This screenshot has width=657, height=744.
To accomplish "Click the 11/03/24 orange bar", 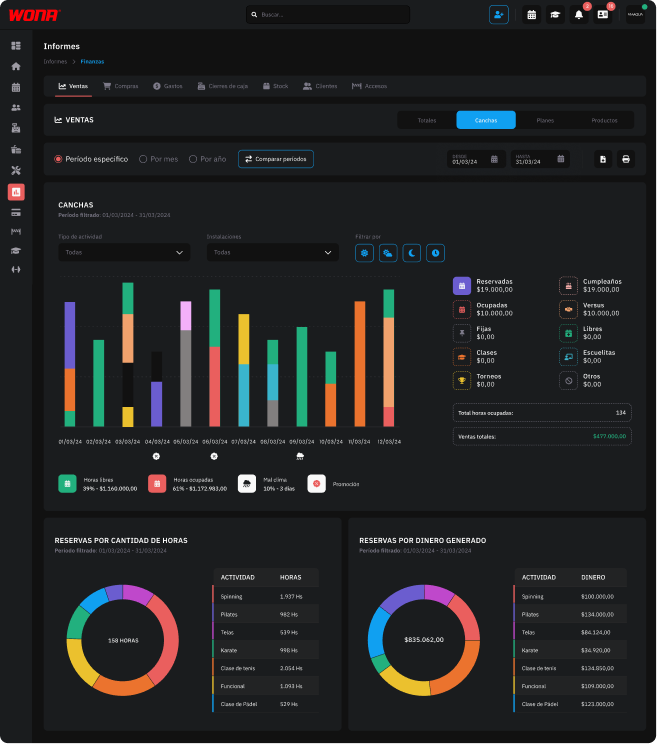I will pyautogui.click(x=360, y=363).
